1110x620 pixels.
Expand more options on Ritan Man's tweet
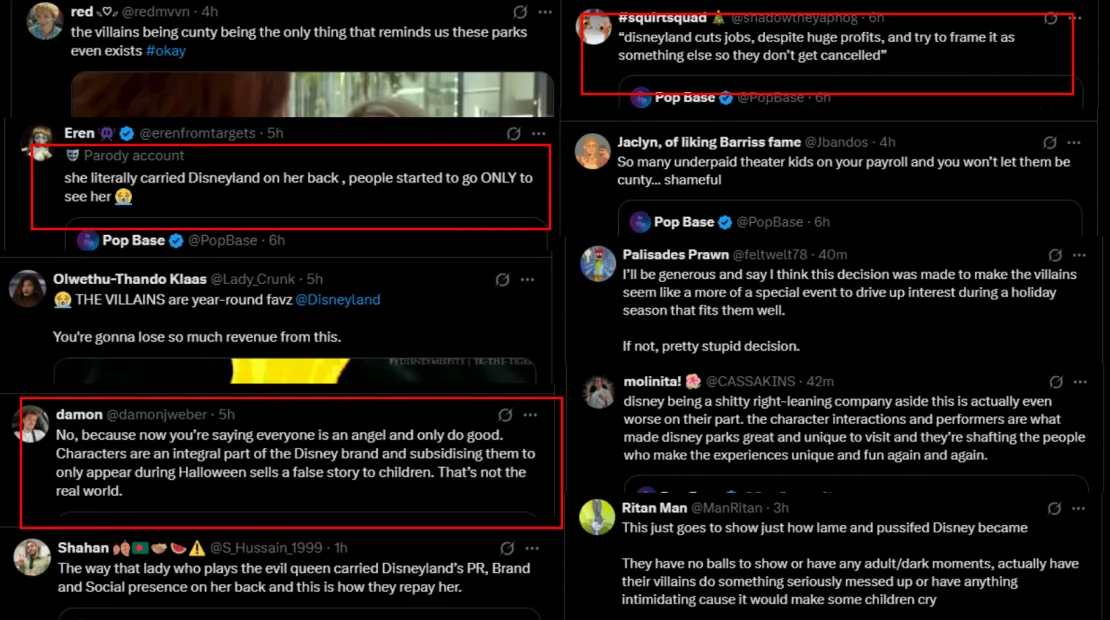1080,508
